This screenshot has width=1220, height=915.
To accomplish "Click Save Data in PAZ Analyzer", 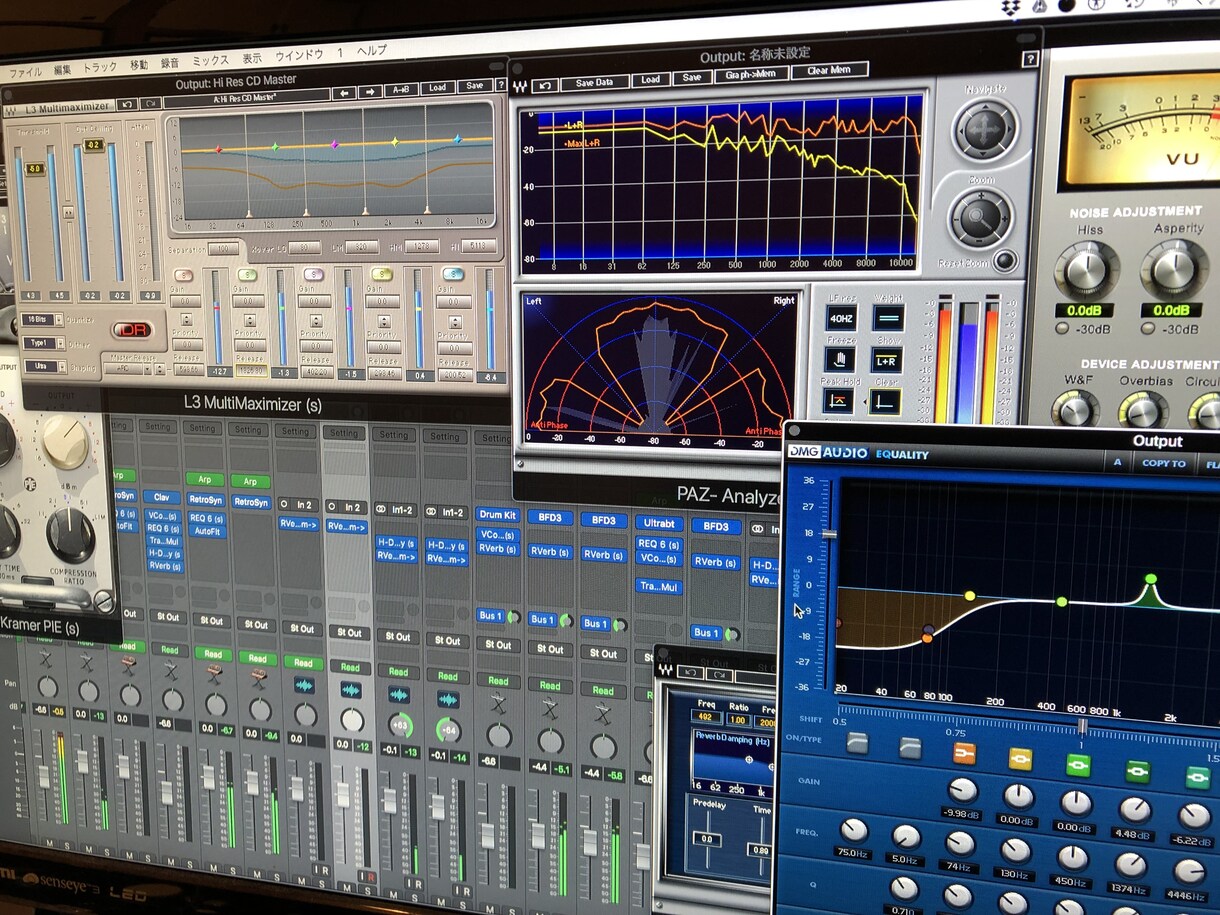I will 595,82.
